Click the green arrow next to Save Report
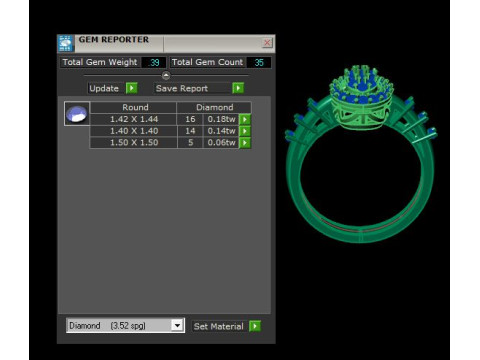Image resolution: width=480 pixels, height=360 pixels. (238, 88)
